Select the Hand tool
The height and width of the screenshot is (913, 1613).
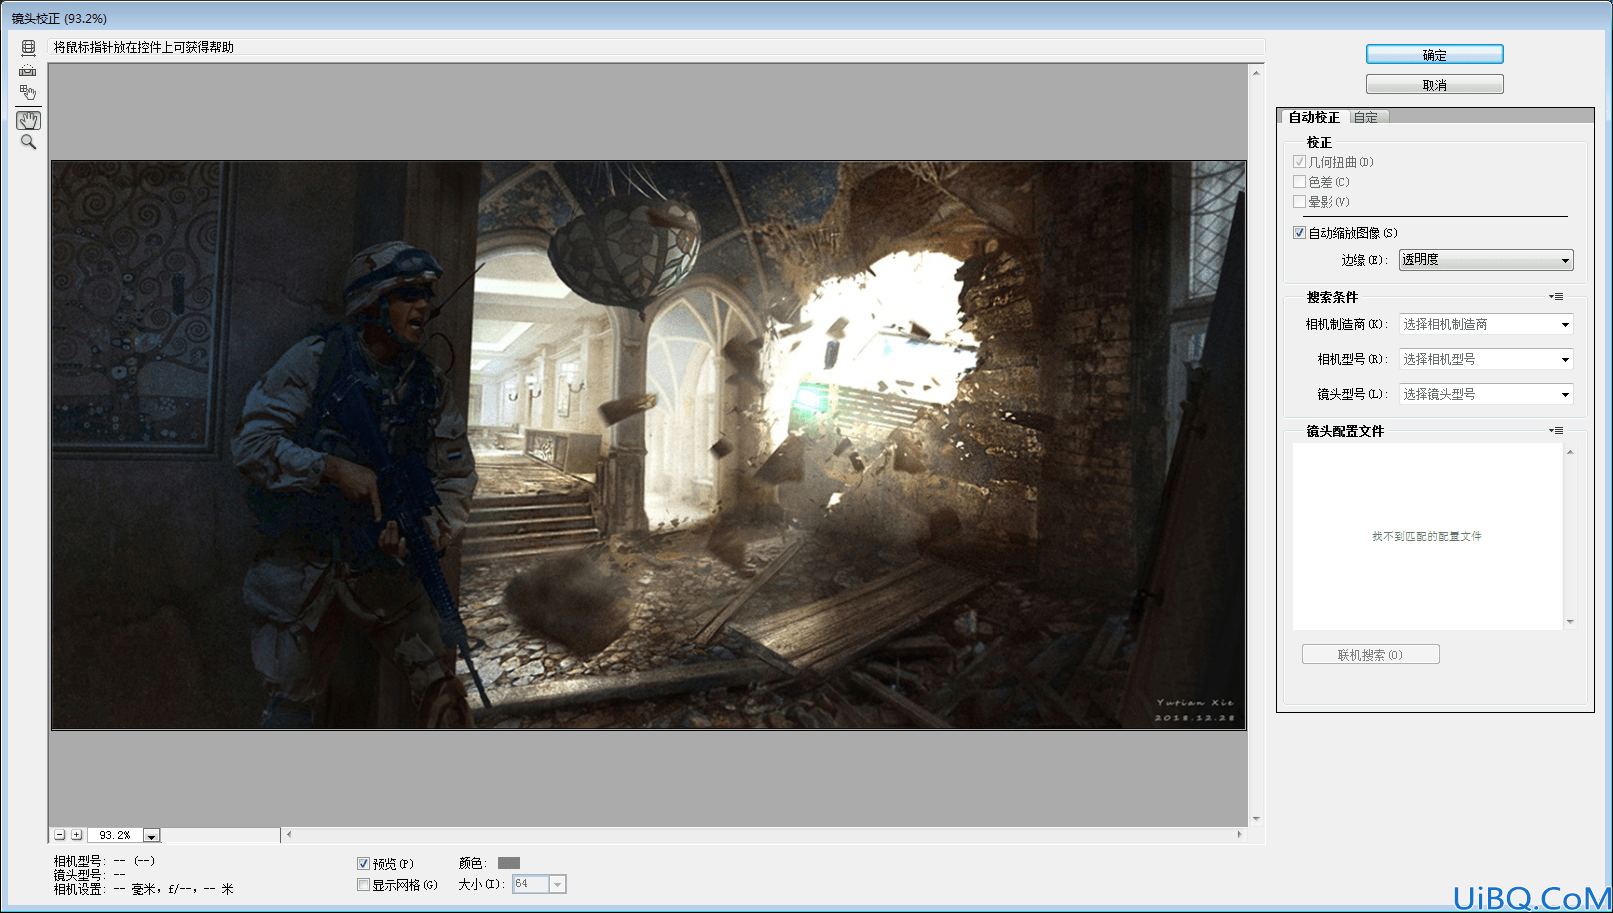coord(28,120)
